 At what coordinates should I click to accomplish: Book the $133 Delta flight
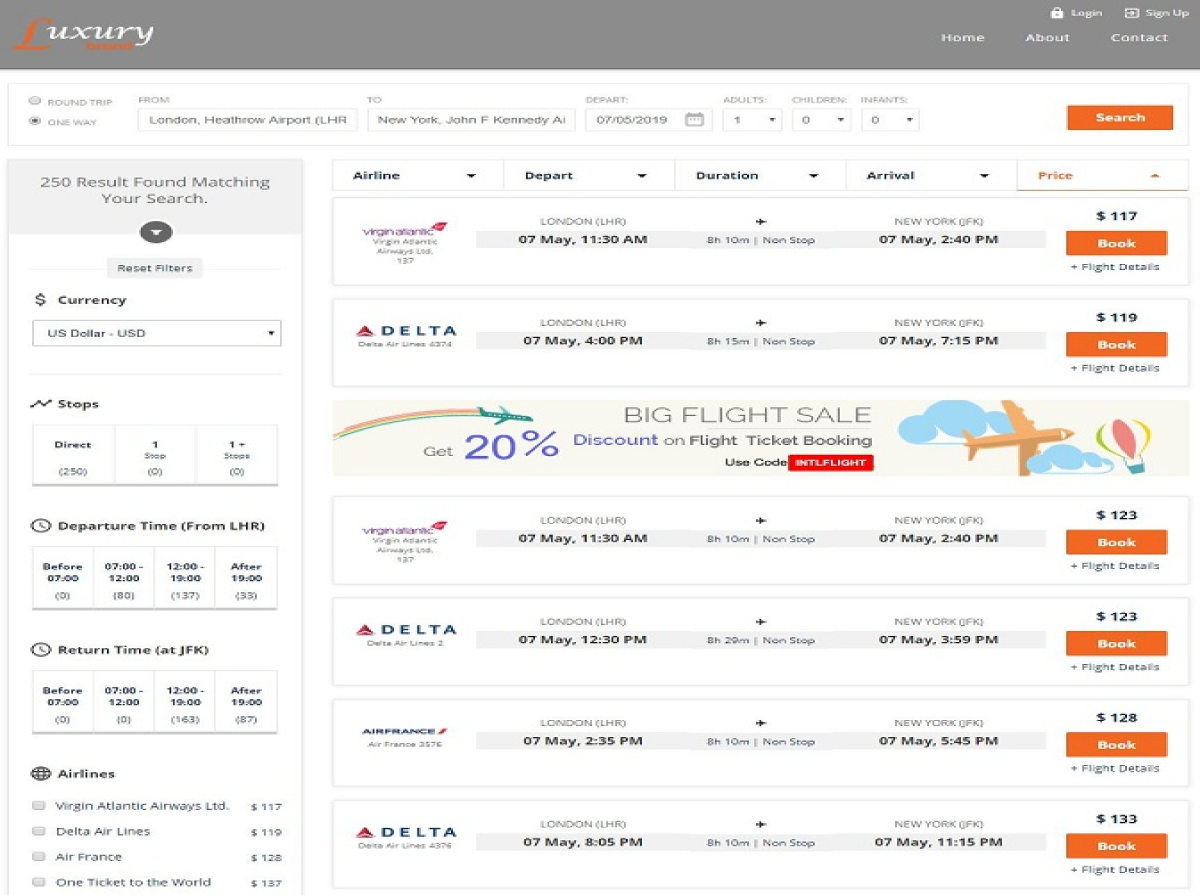(1116, 846)
